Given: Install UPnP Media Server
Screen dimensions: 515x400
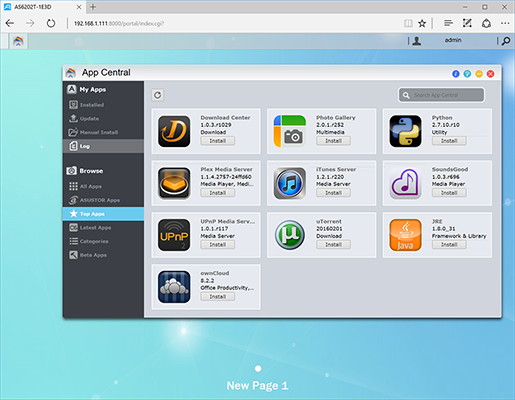Looking at the screenshot, I should point(218,245).
